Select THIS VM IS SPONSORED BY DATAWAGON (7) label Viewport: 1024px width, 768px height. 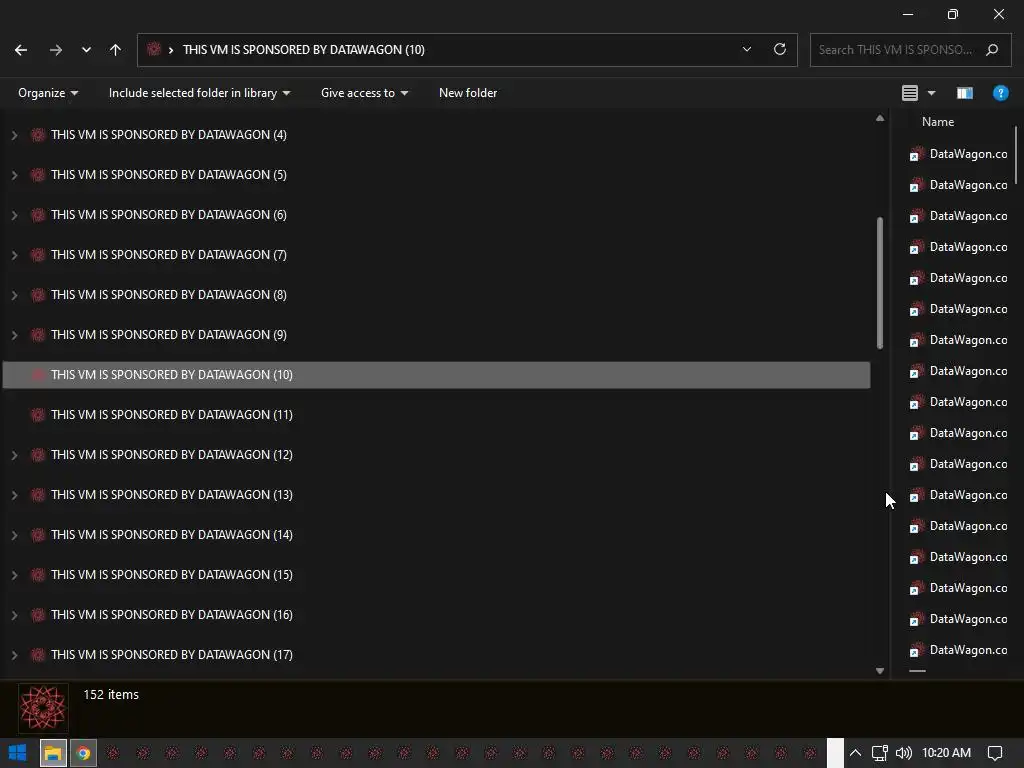(x=168, y=255)
